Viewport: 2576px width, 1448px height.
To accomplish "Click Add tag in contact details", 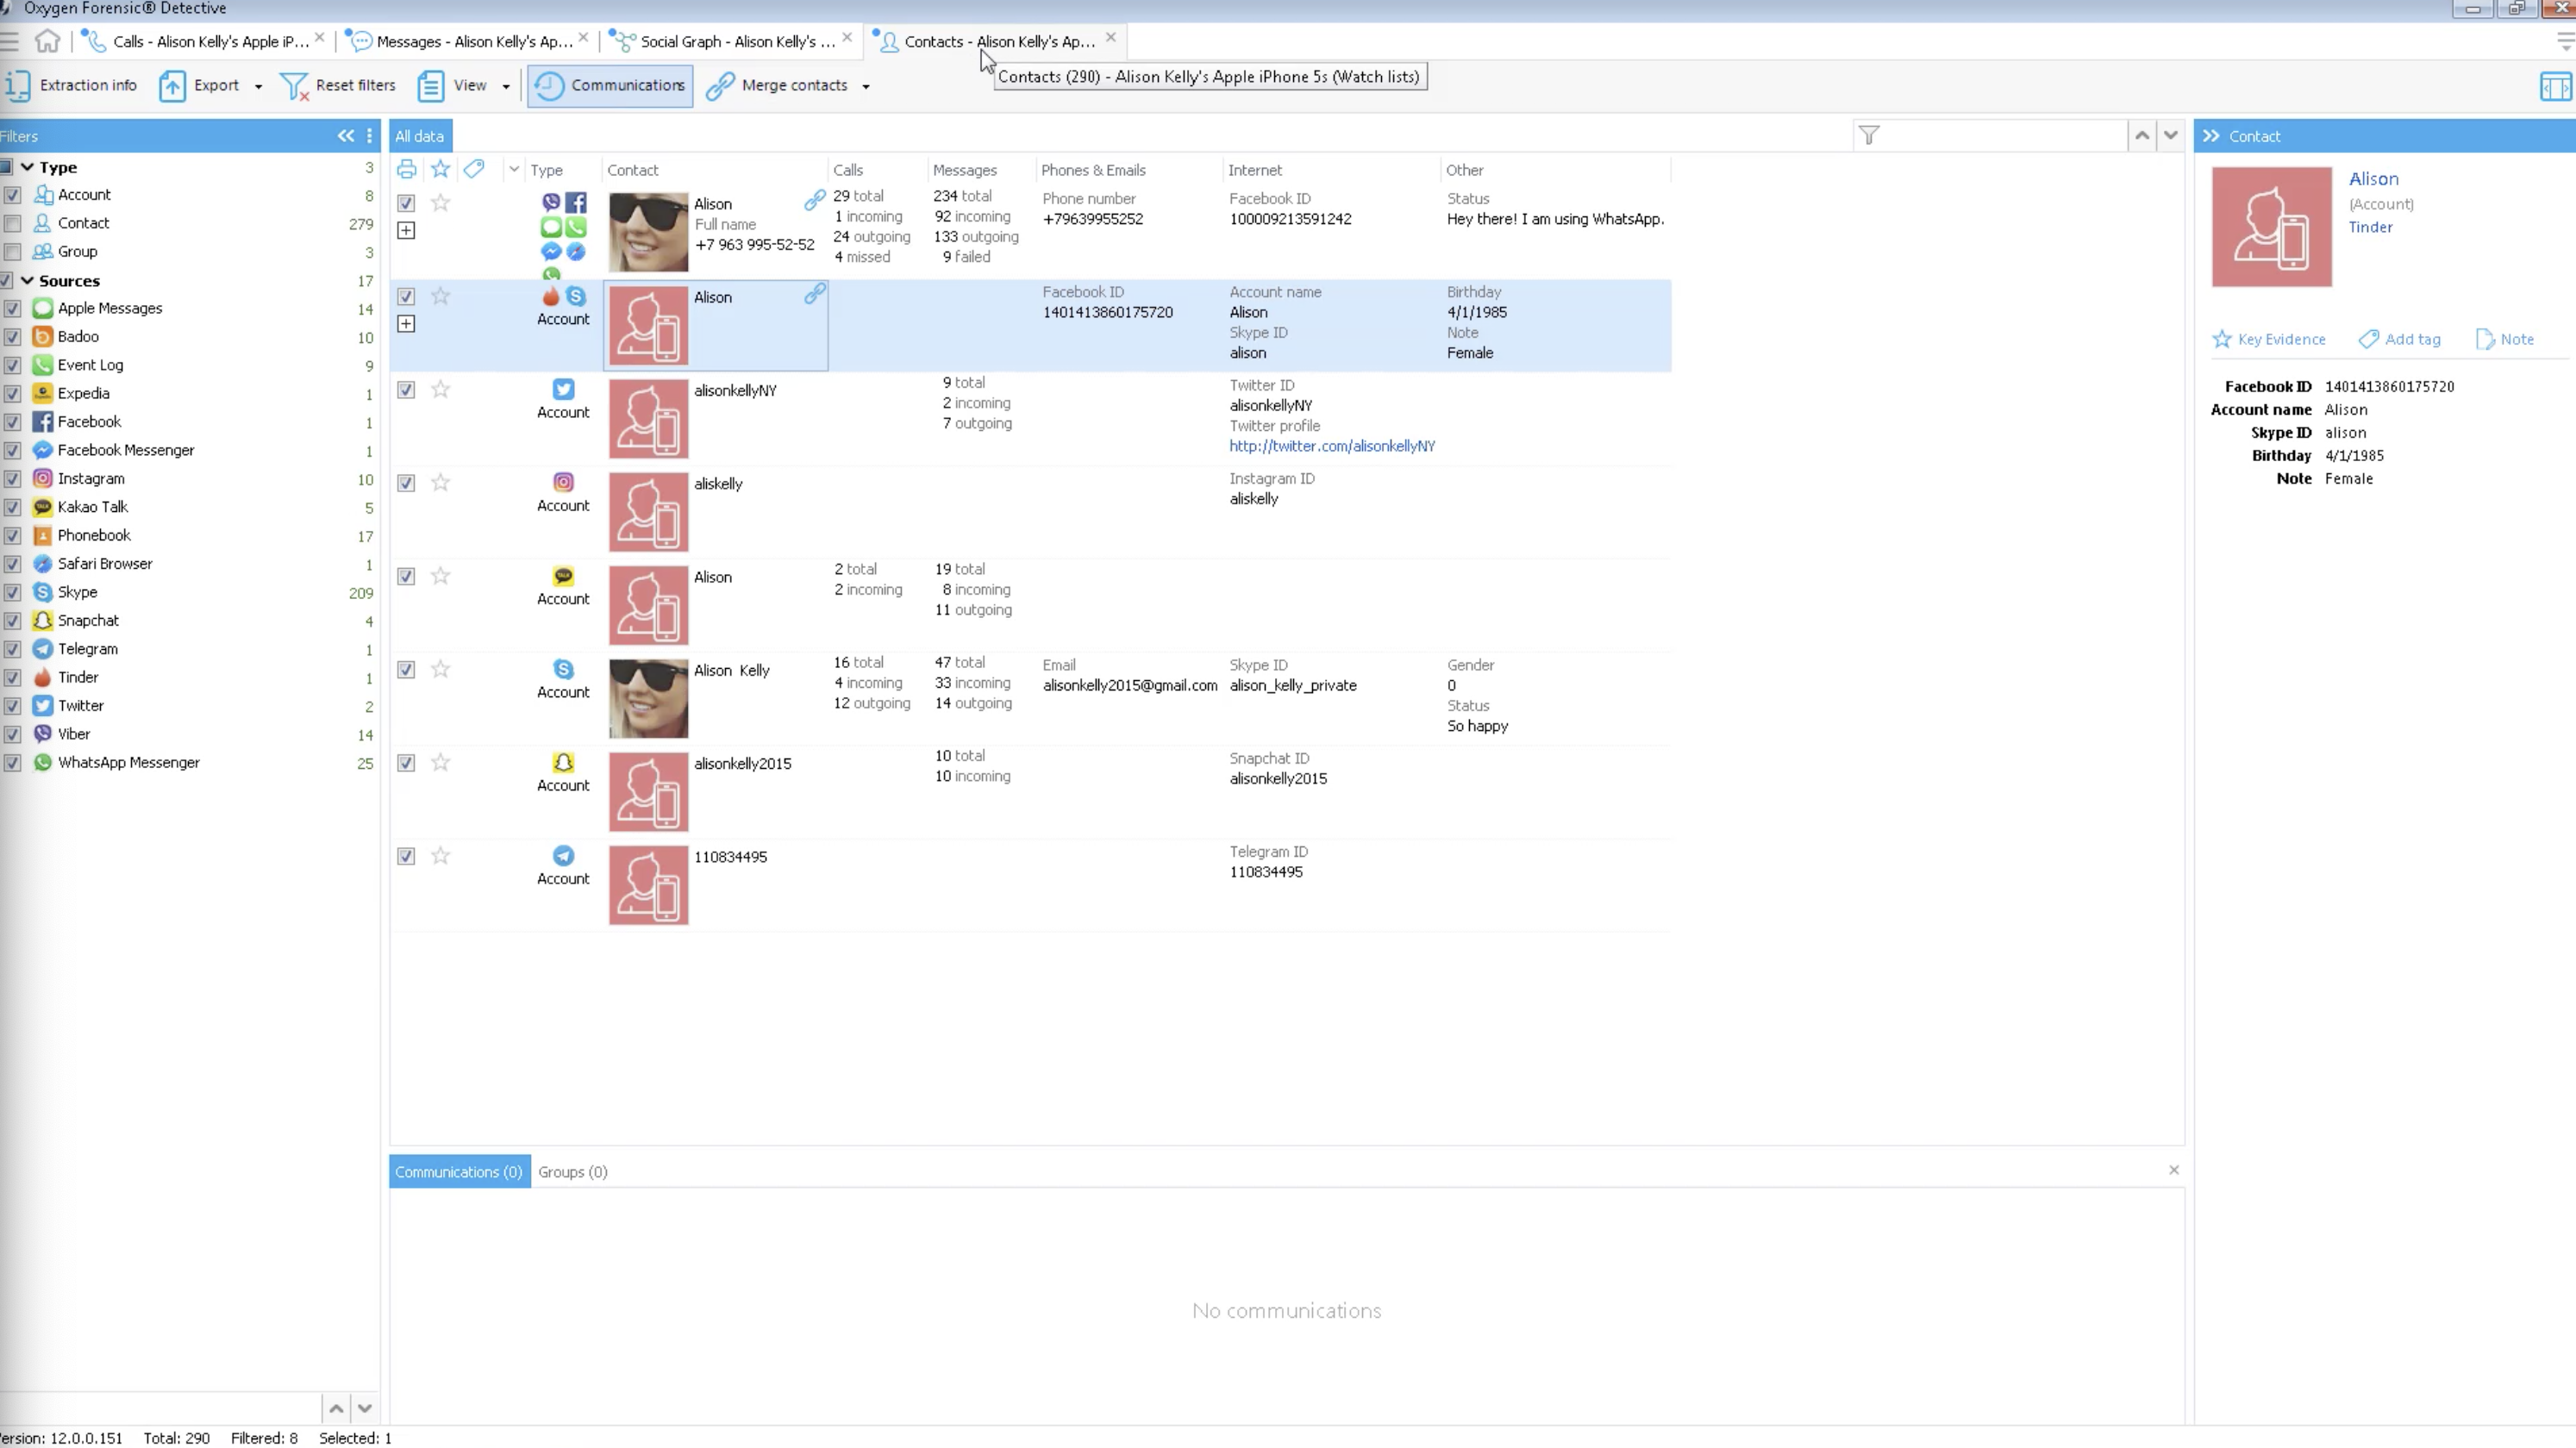I will (2400, 339).
